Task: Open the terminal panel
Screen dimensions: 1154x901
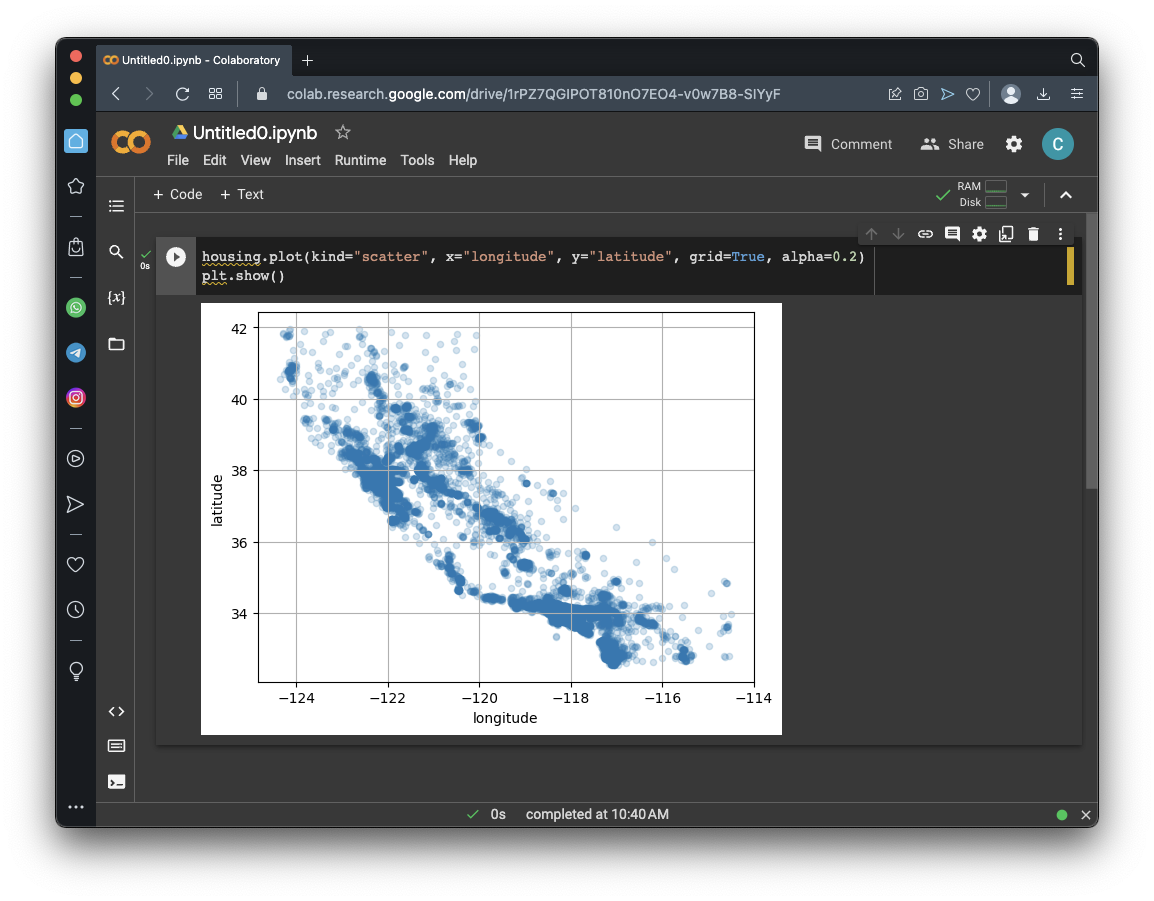Action: (116, 781)
